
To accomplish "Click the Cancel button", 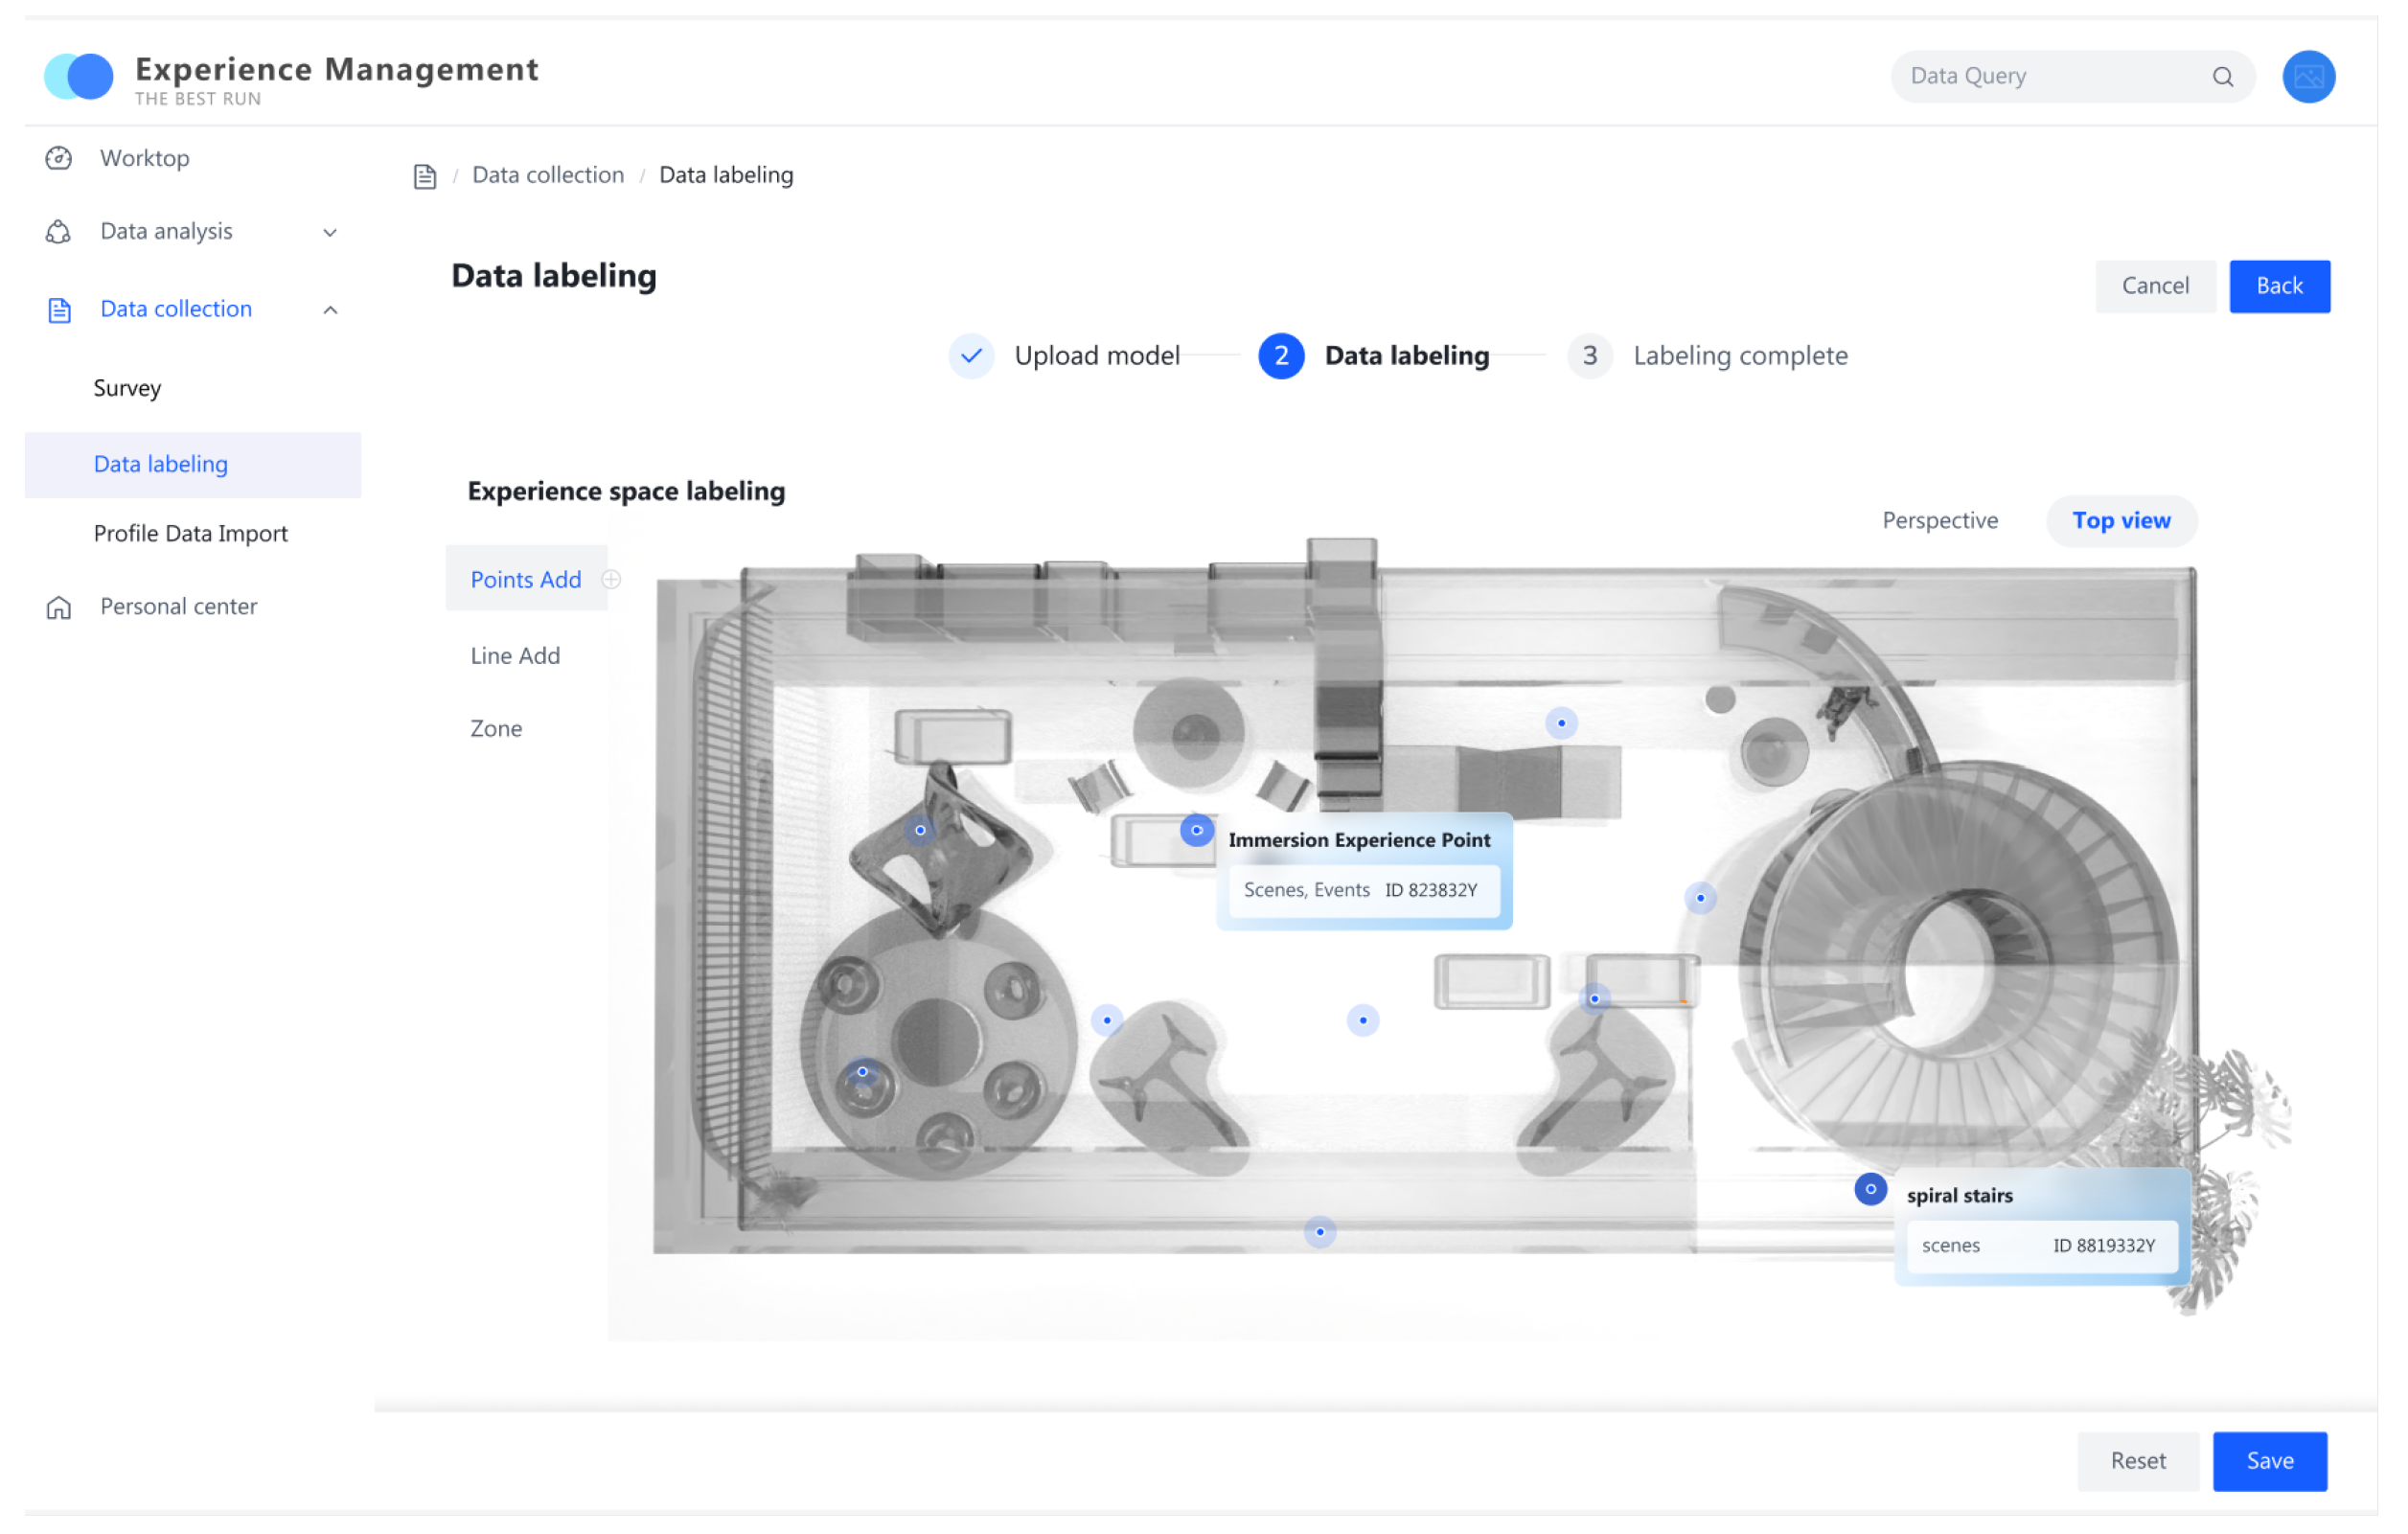I will click(x=2155, y=286).
